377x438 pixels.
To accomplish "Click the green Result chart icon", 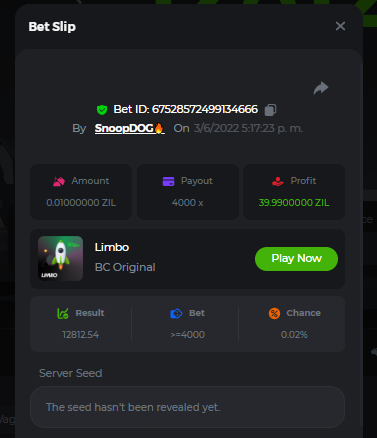I will [63, 313].
